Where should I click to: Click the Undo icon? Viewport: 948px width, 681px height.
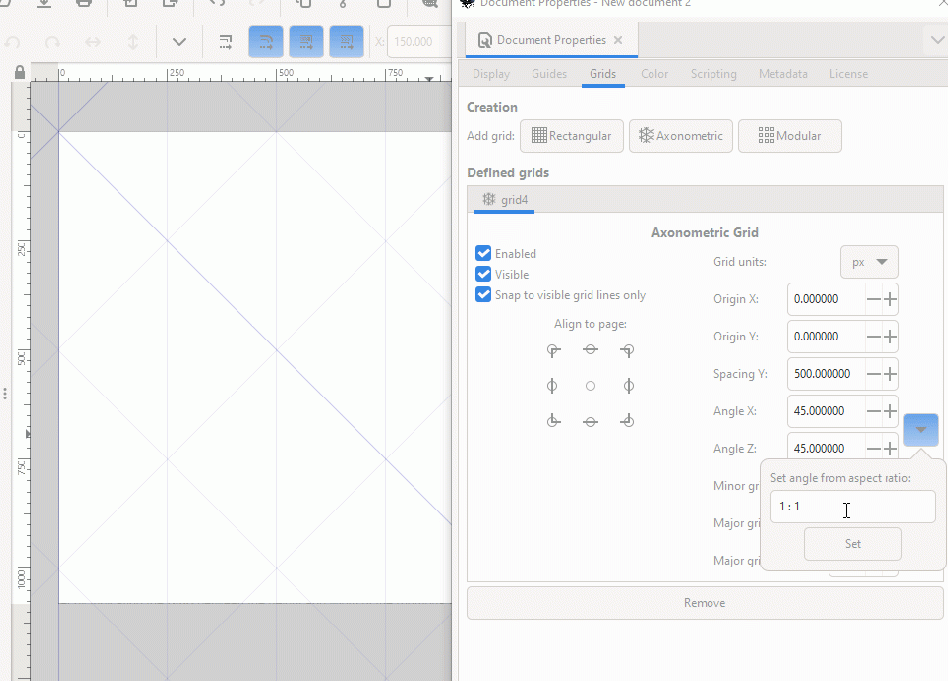(x=14, y=42)
